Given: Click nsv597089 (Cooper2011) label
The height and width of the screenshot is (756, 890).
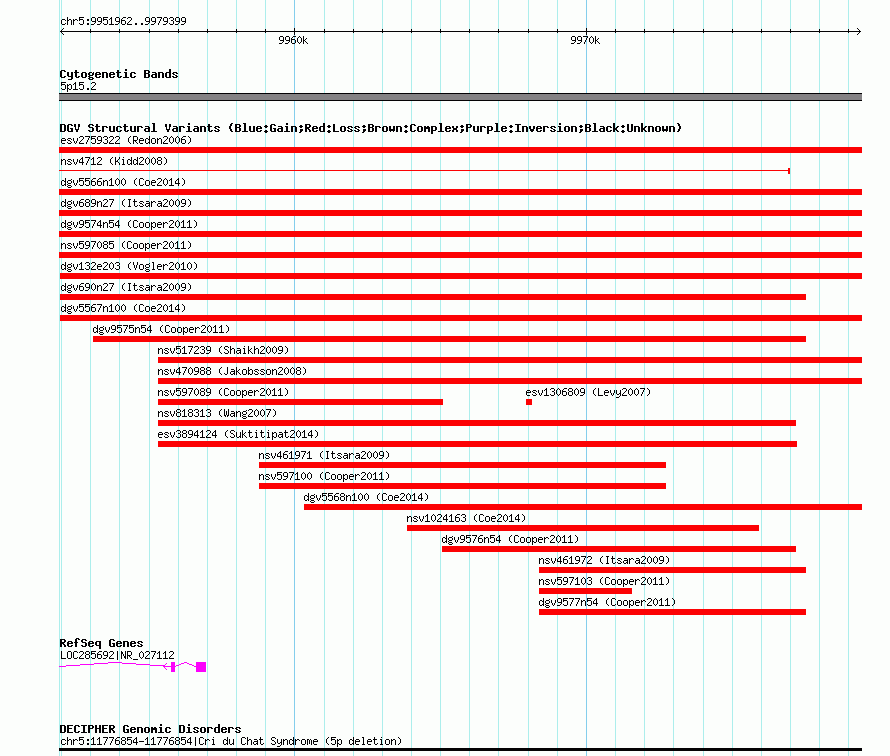Looking at the screenshot, I should click(x=223, y=392).
